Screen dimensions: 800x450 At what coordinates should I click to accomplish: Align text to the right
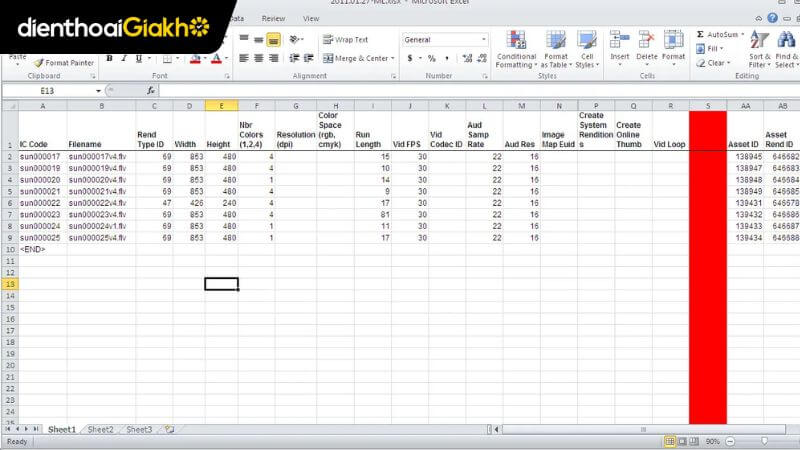click(273, 58)
